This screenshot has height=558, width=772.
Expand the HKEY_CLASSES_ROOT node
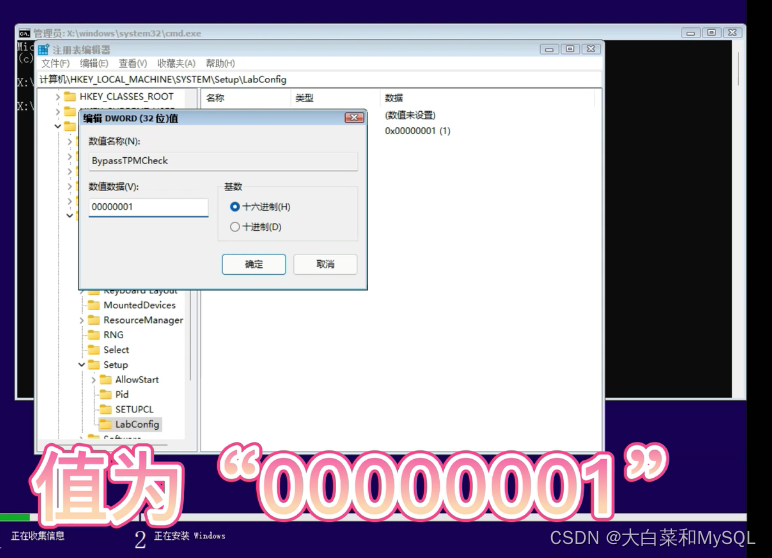[58, 97]
